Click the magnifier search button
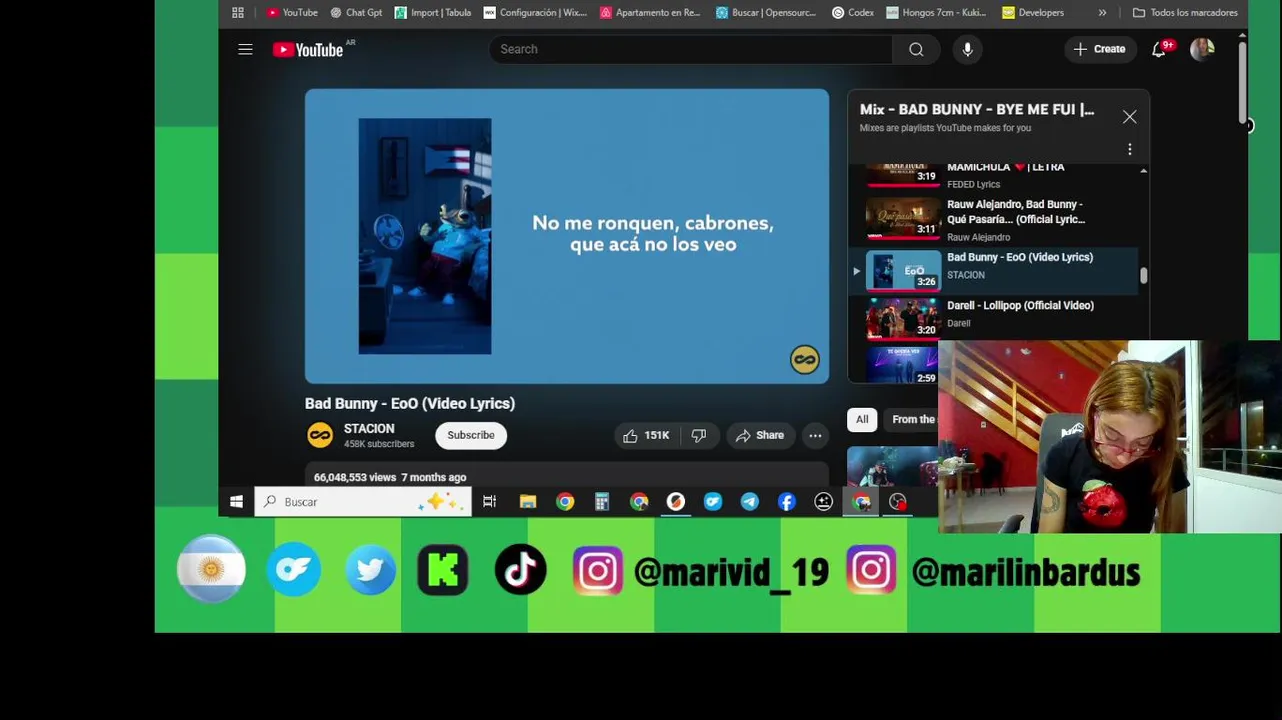This screenshot has width=1282, height=720. [916, 49]
